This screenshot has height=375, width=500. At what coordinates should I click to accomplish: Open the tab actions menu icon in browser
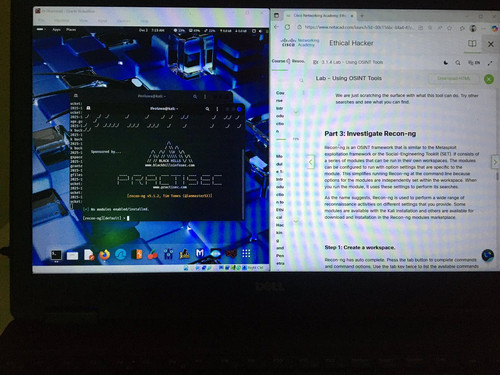pos(276,15)
